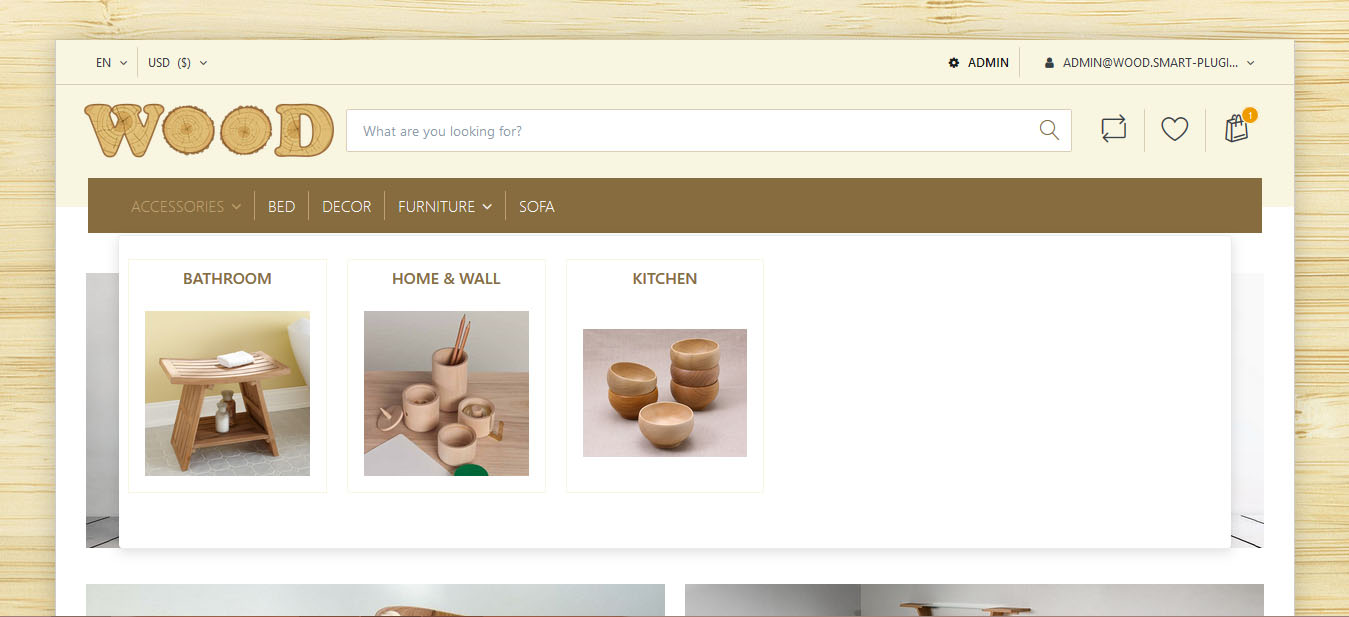Expand the Furniture menu chevron
1349x617 pixels.
click(487, 207)
